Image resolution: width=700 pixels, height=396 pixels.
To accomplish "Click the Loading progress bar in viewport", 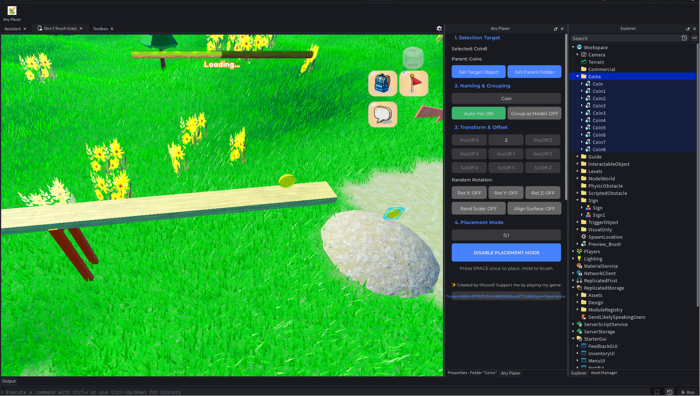I will [222, 54].
